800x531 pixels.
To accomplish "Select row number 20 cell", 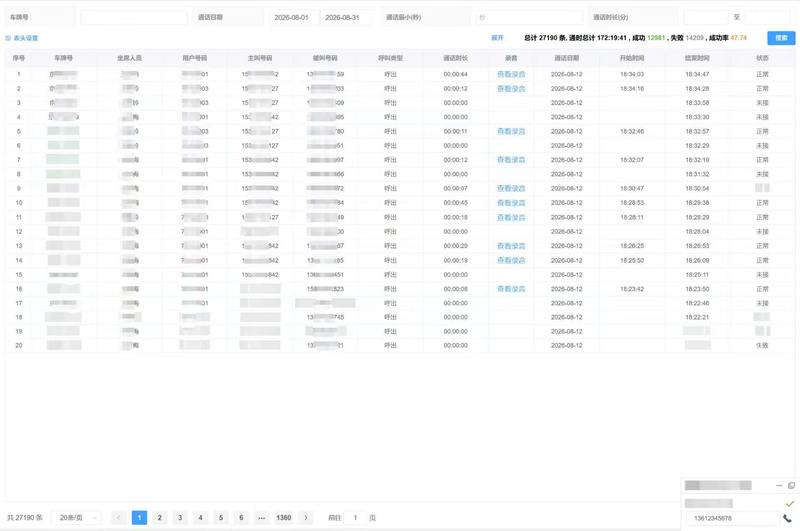I will coord(19,346).
